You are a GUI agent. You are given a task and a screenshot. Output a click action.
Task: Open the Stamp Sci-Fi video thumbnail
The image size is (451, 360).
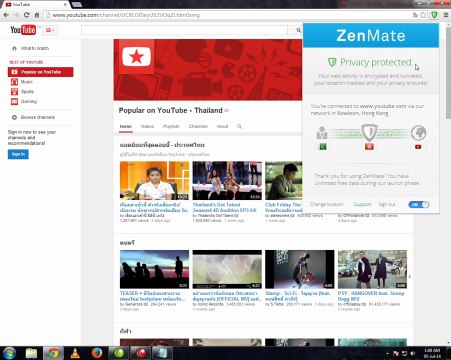click(x=300, y=269)
